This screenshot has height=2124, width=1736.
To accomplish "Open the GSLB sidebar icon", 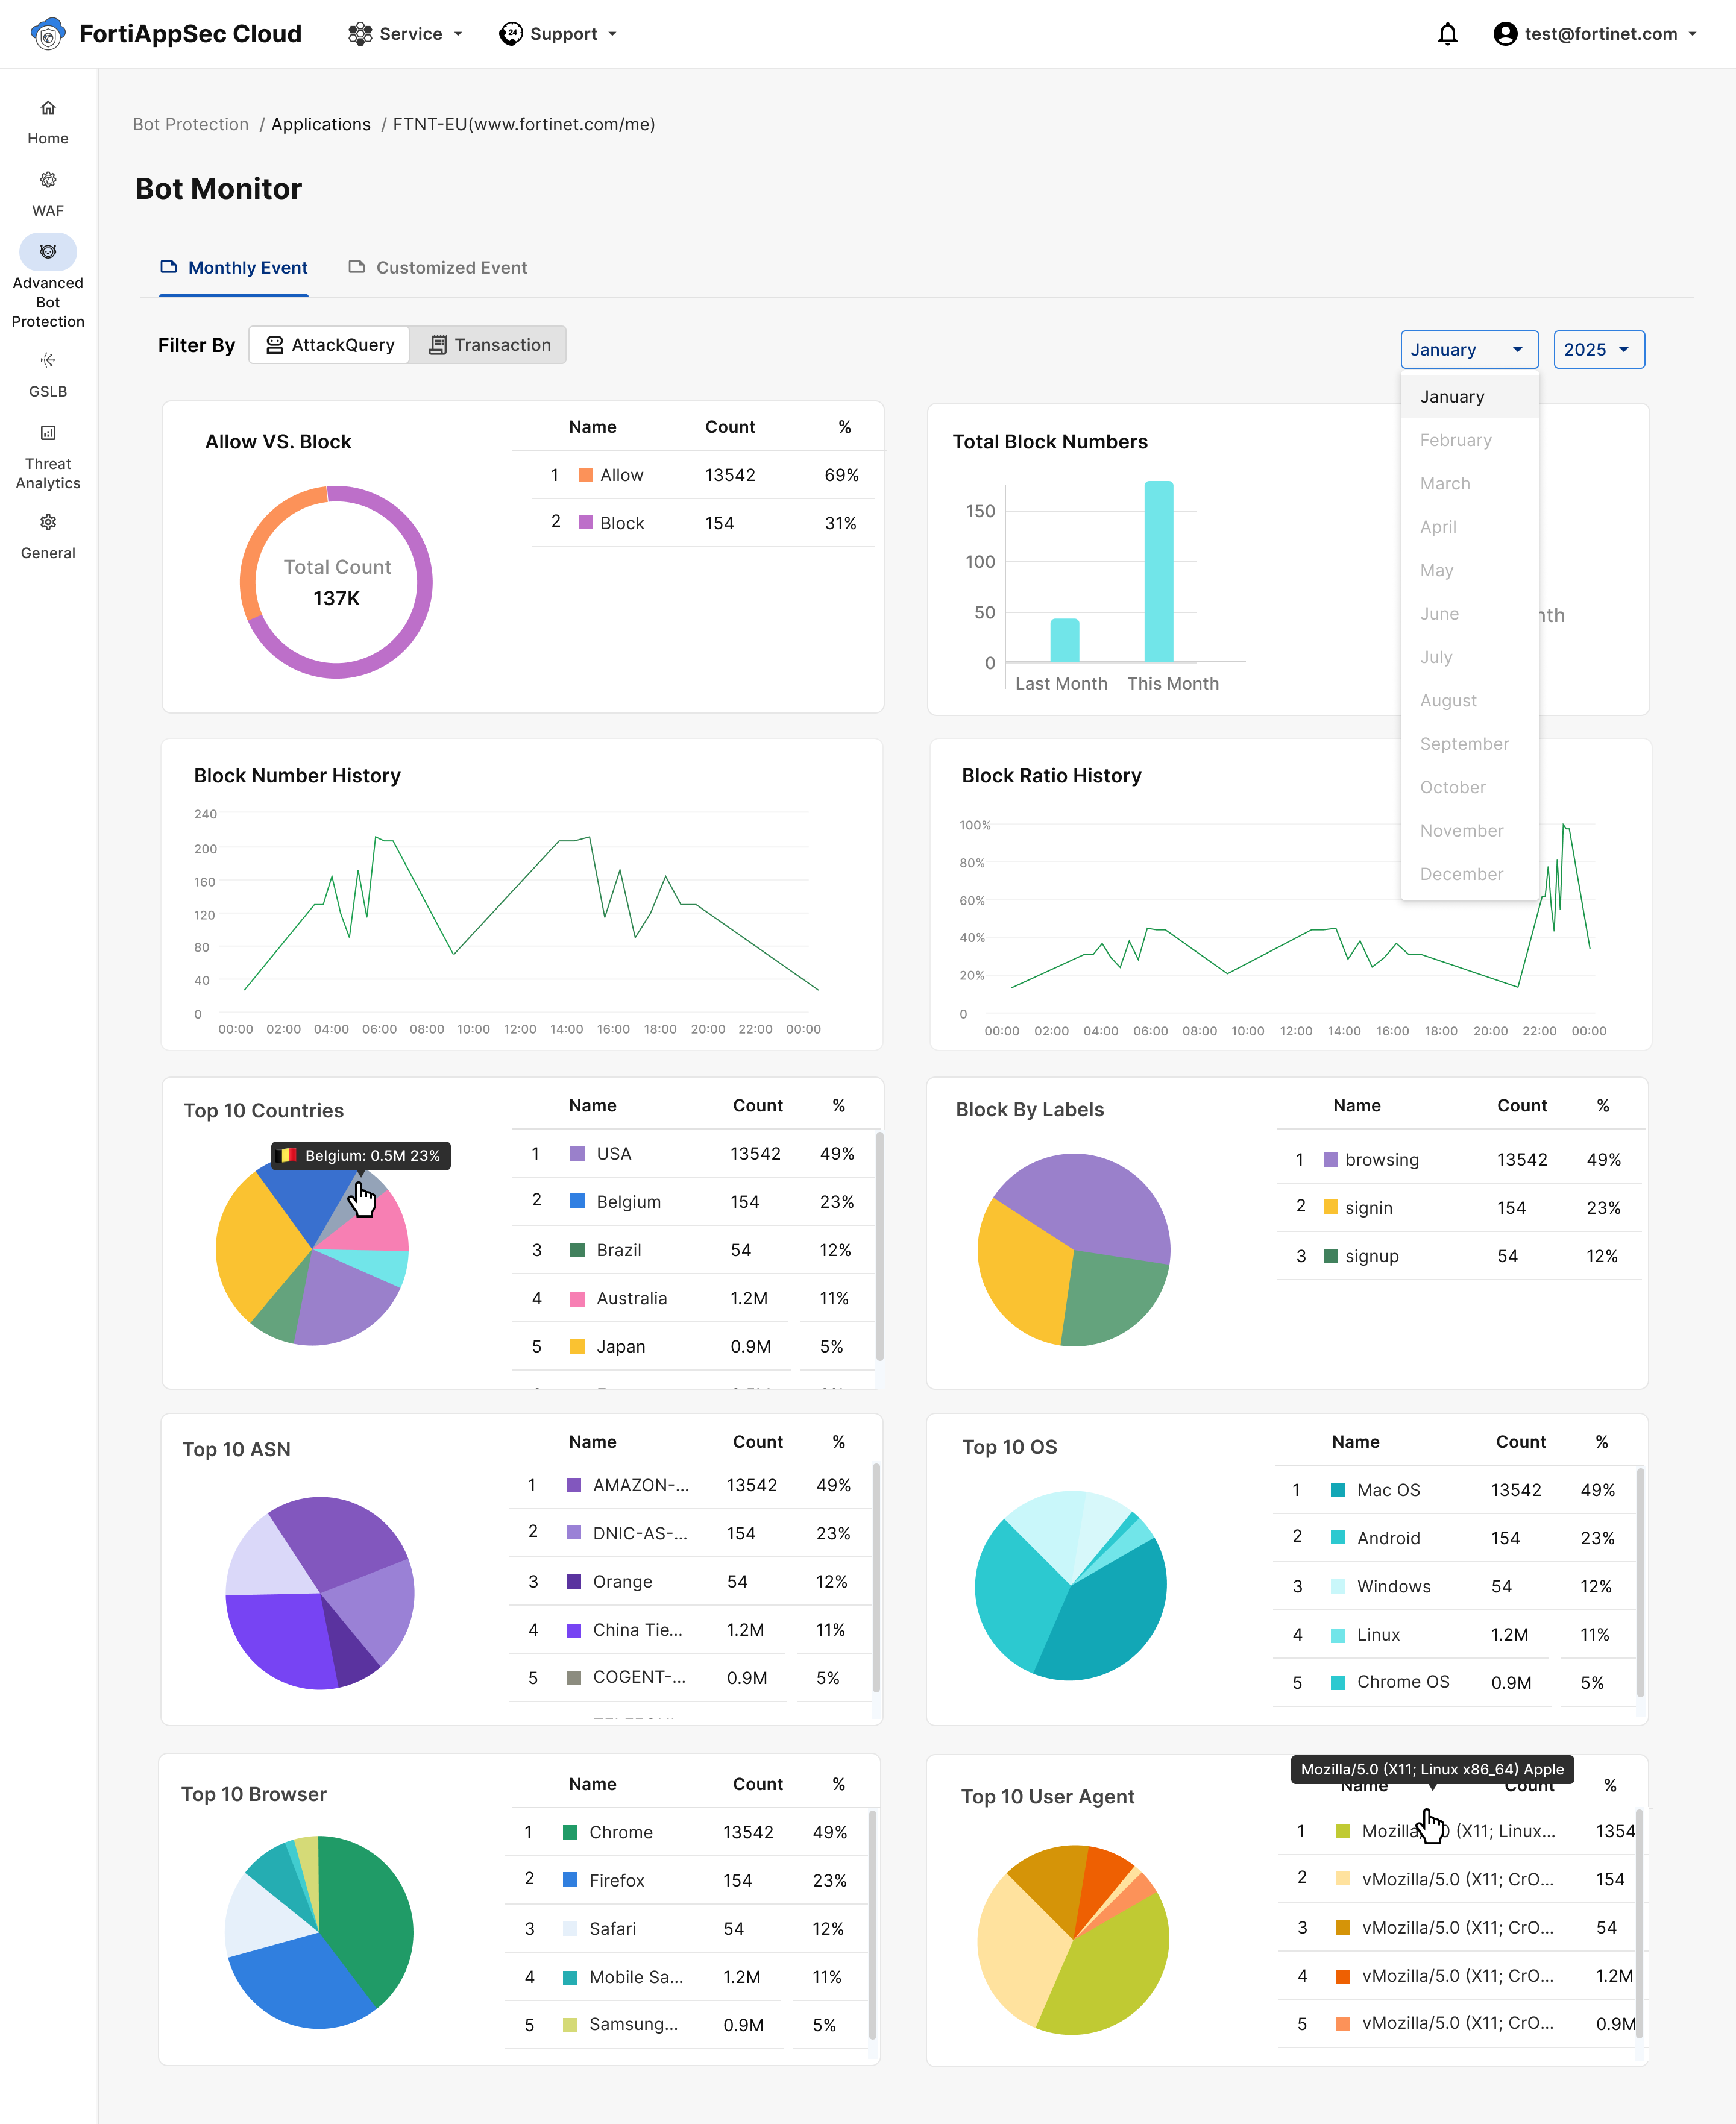I will pyautogui.click(x=48, y=361).
